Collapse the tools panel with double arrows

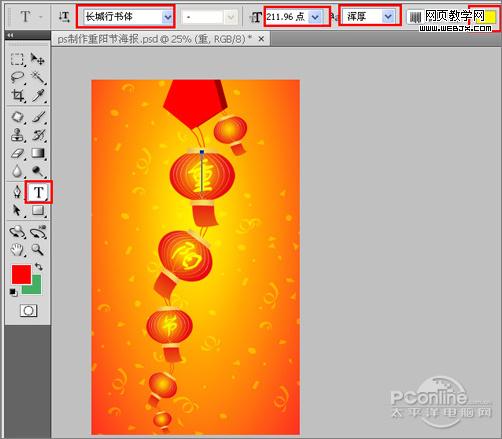click(x=11, y=35)
